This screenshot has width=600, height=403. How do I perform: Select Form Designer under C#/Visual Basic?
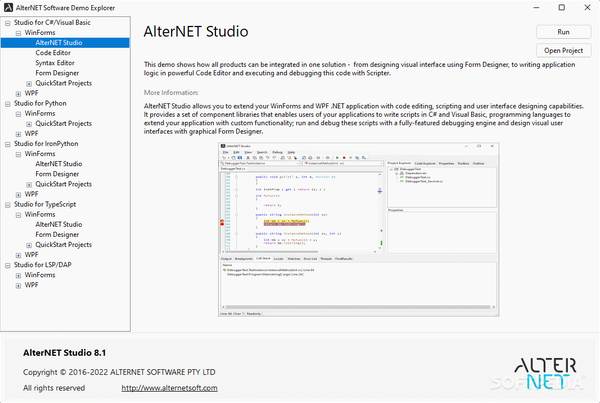click(57, 73)
